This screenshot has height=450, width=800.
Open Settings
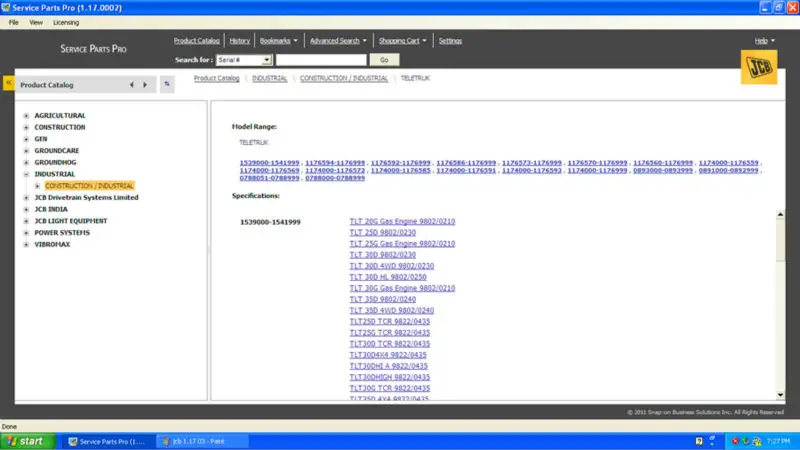click(450, 41)
